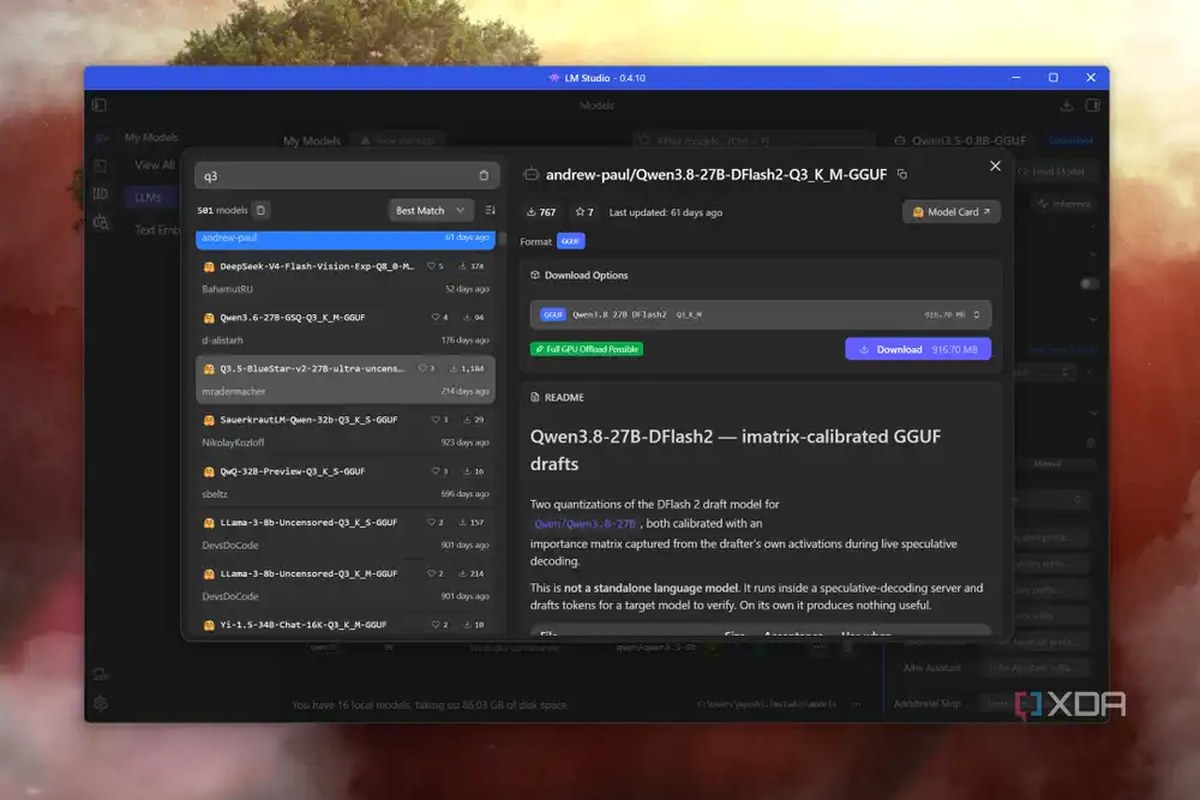This screenshot has height=800, width=1200.
Task: Toggle the sort direction icon next to Best Match
Action: pyautogui.click(x=490, y=210)
